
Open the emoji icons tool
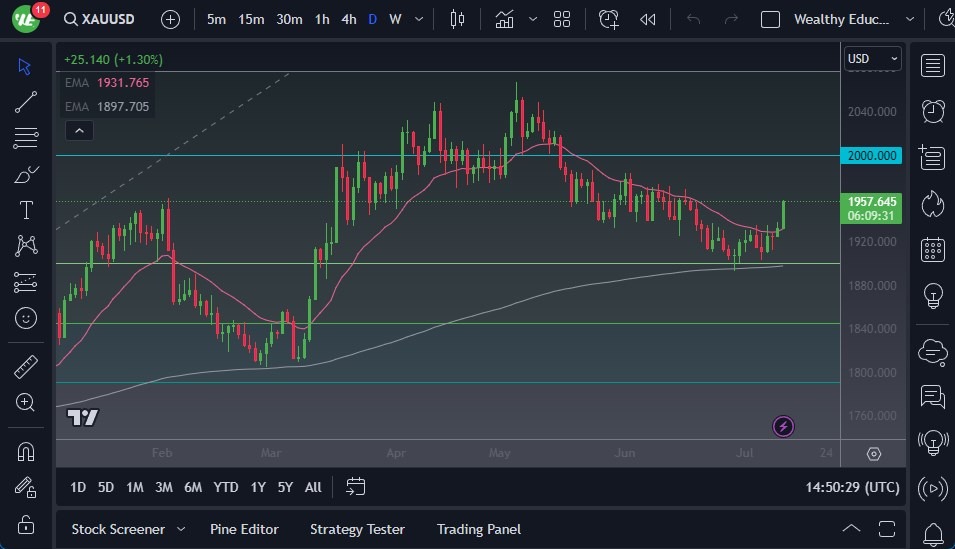click(x=26, y=318)
